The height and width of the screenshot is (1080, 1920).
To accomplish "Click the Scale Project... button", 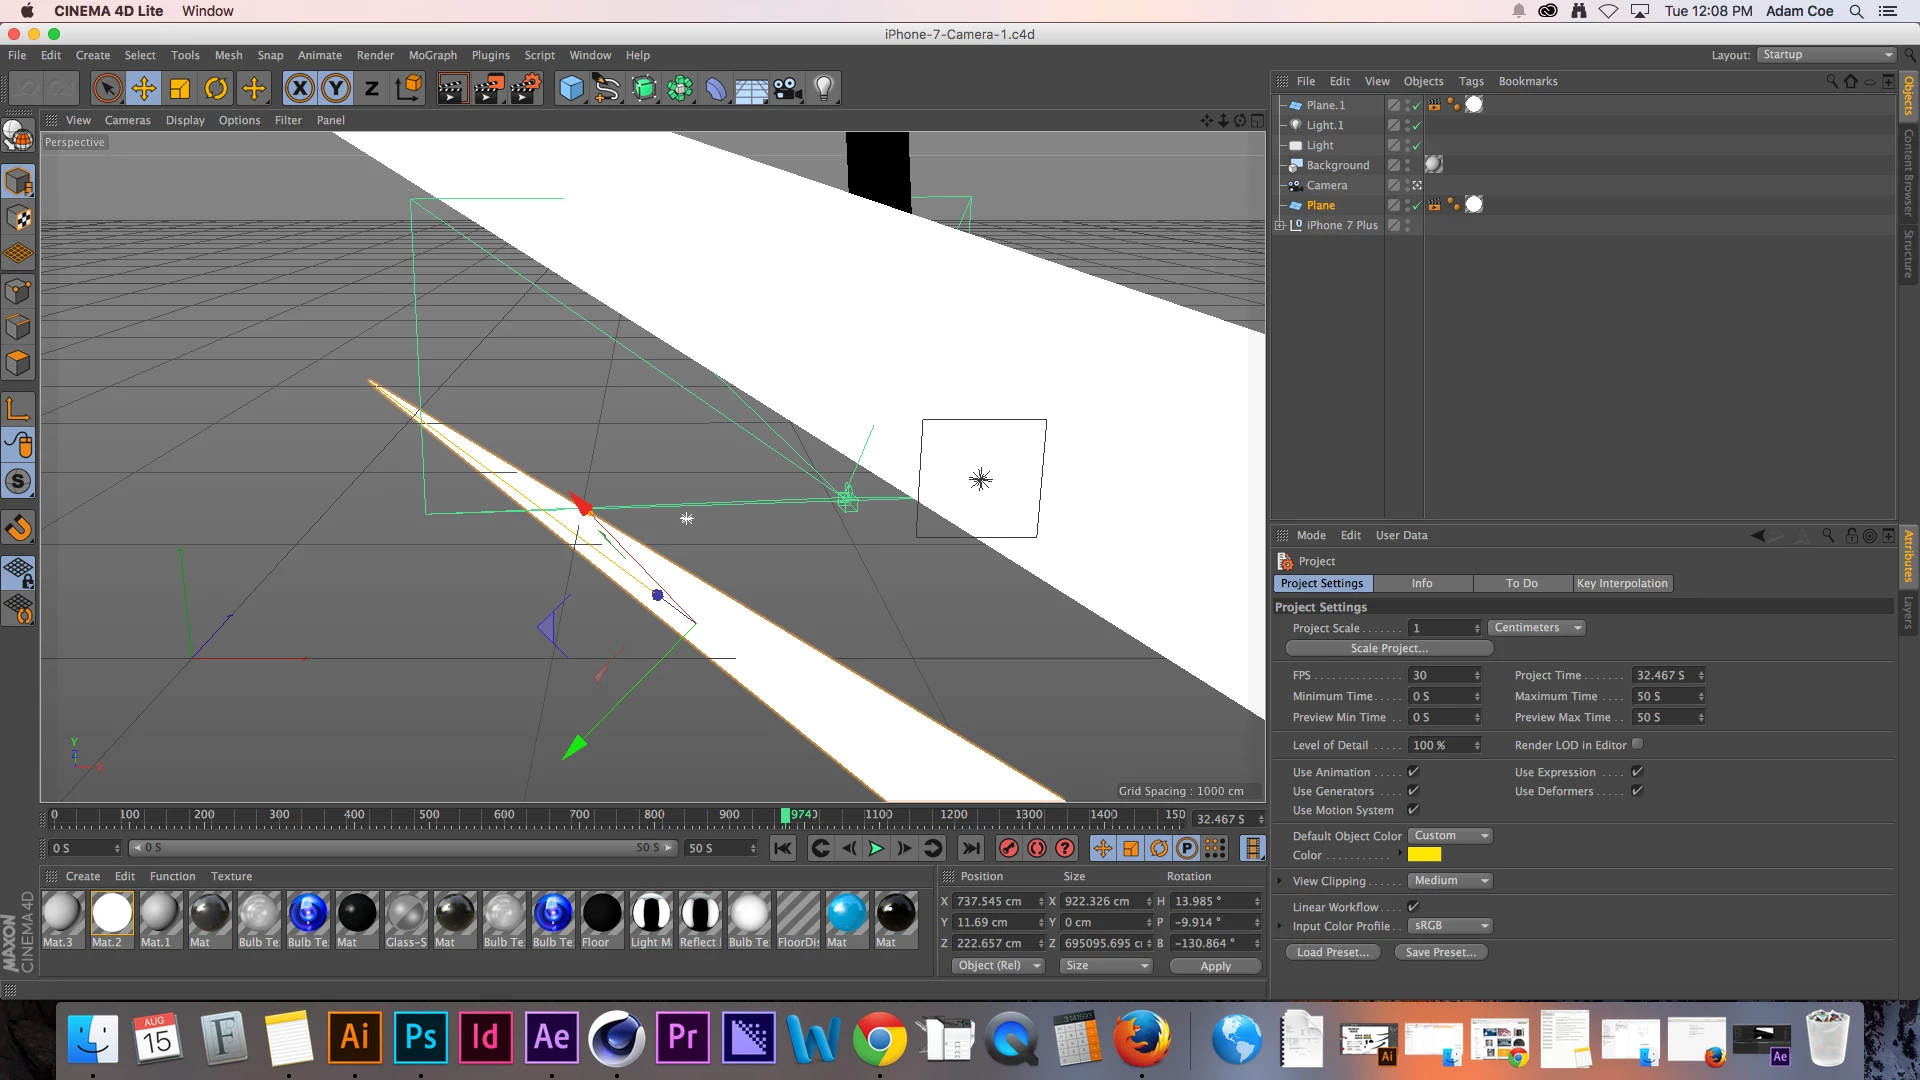I will [1389, 649].
